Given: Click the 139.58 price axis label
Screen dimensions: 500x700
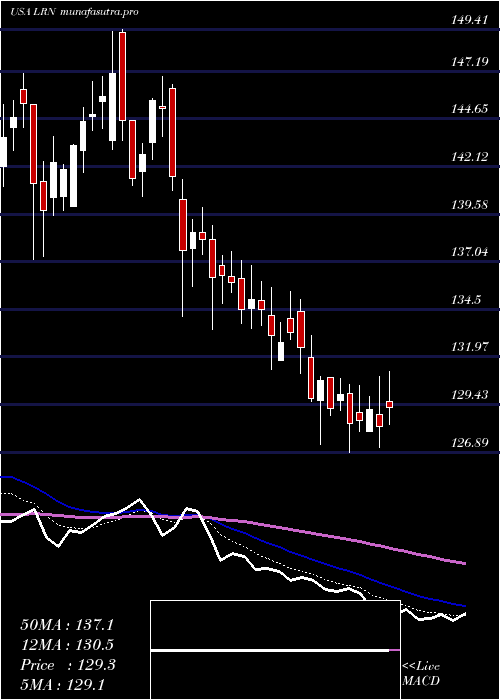Looking at the screenshot, I should point(470,205).
